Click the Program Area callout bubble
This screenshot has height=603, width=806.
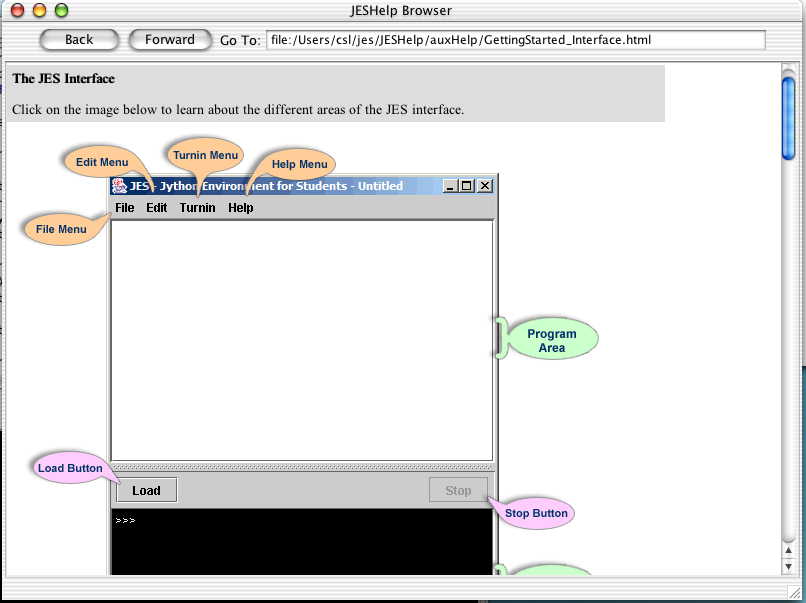pyautogui.click(x=552, y=340)
